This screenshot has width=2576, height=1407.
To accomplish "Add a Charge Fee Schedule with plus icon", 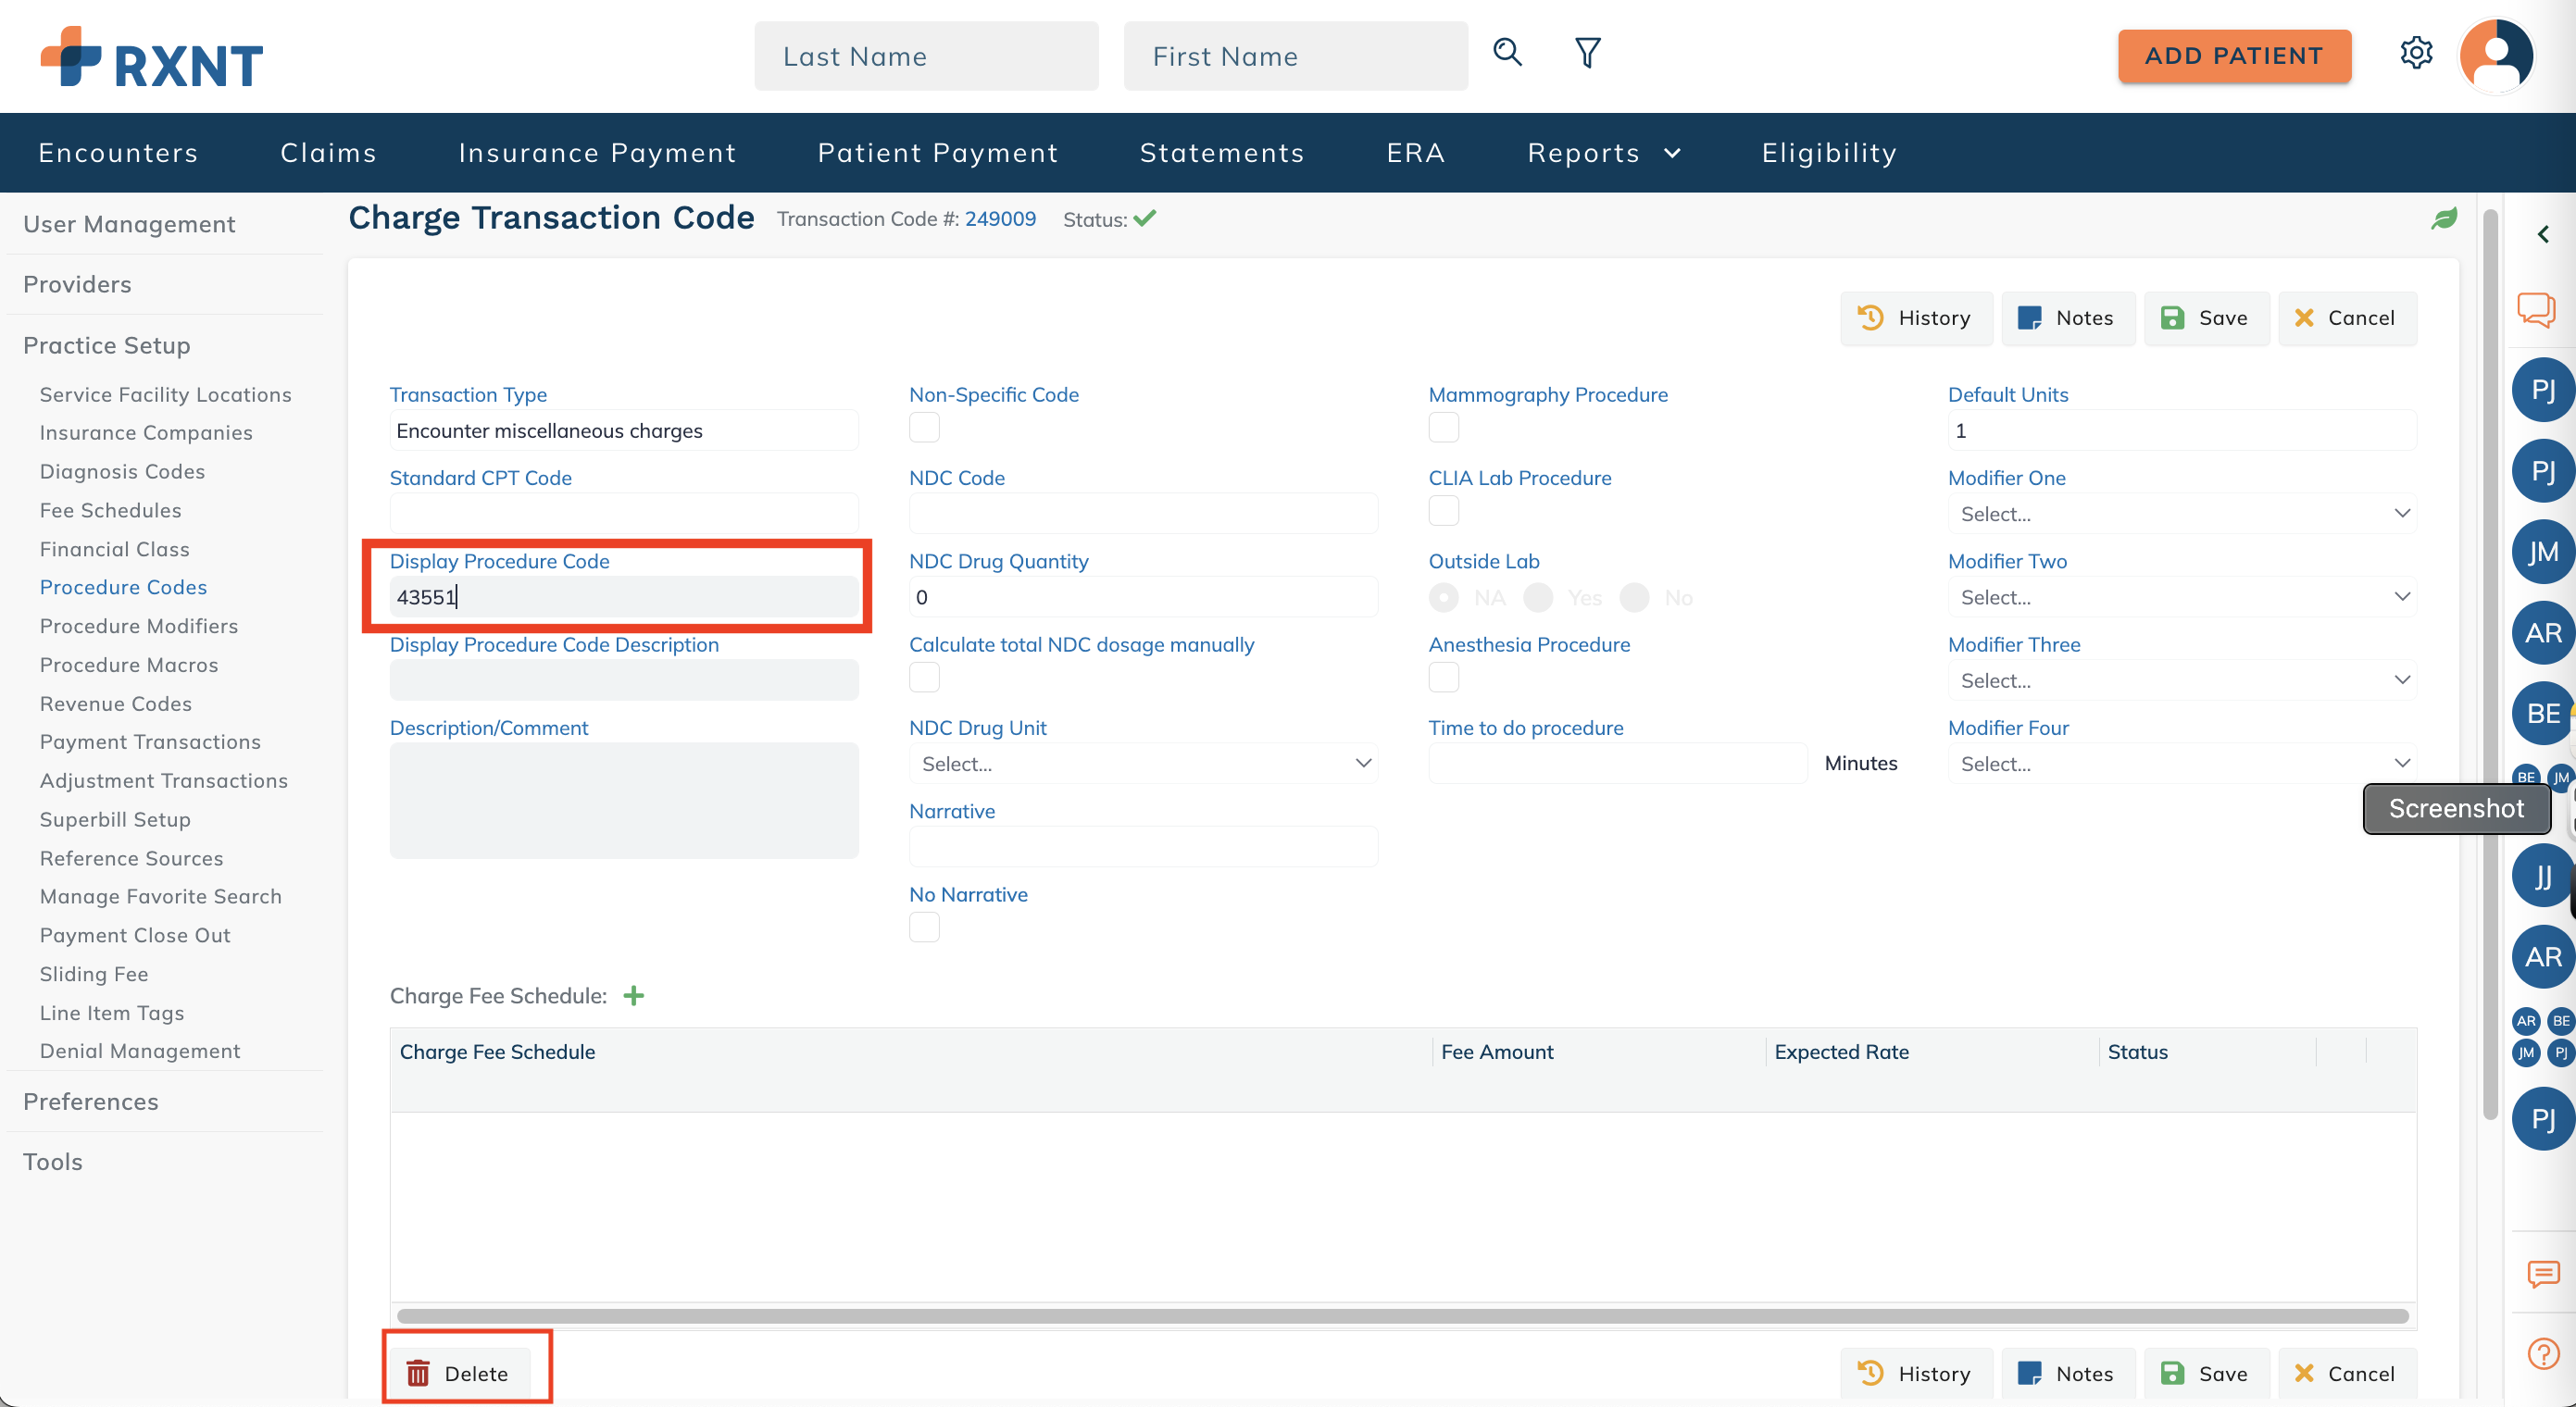I will pyautogui.click(x=634, y=995).
